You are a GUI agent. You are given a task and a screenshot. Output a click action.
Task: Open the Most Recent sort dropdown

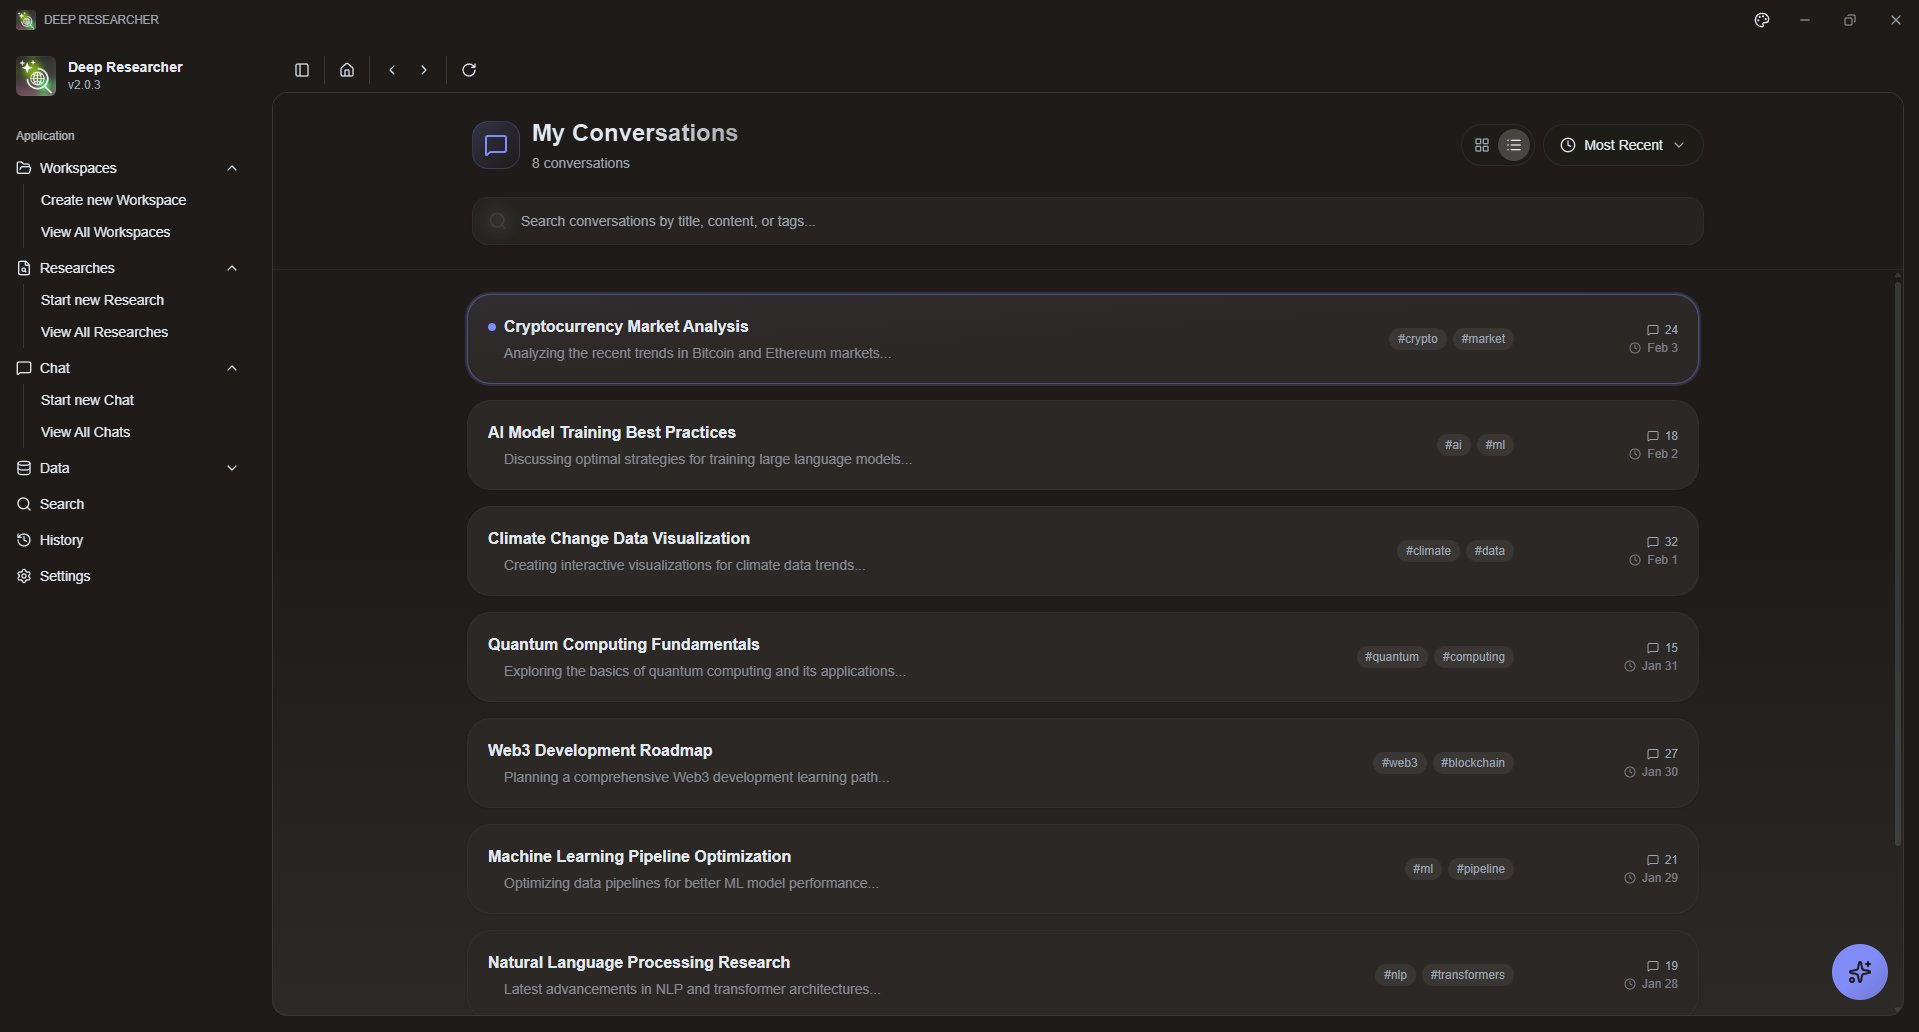[x=1622, y=145]
